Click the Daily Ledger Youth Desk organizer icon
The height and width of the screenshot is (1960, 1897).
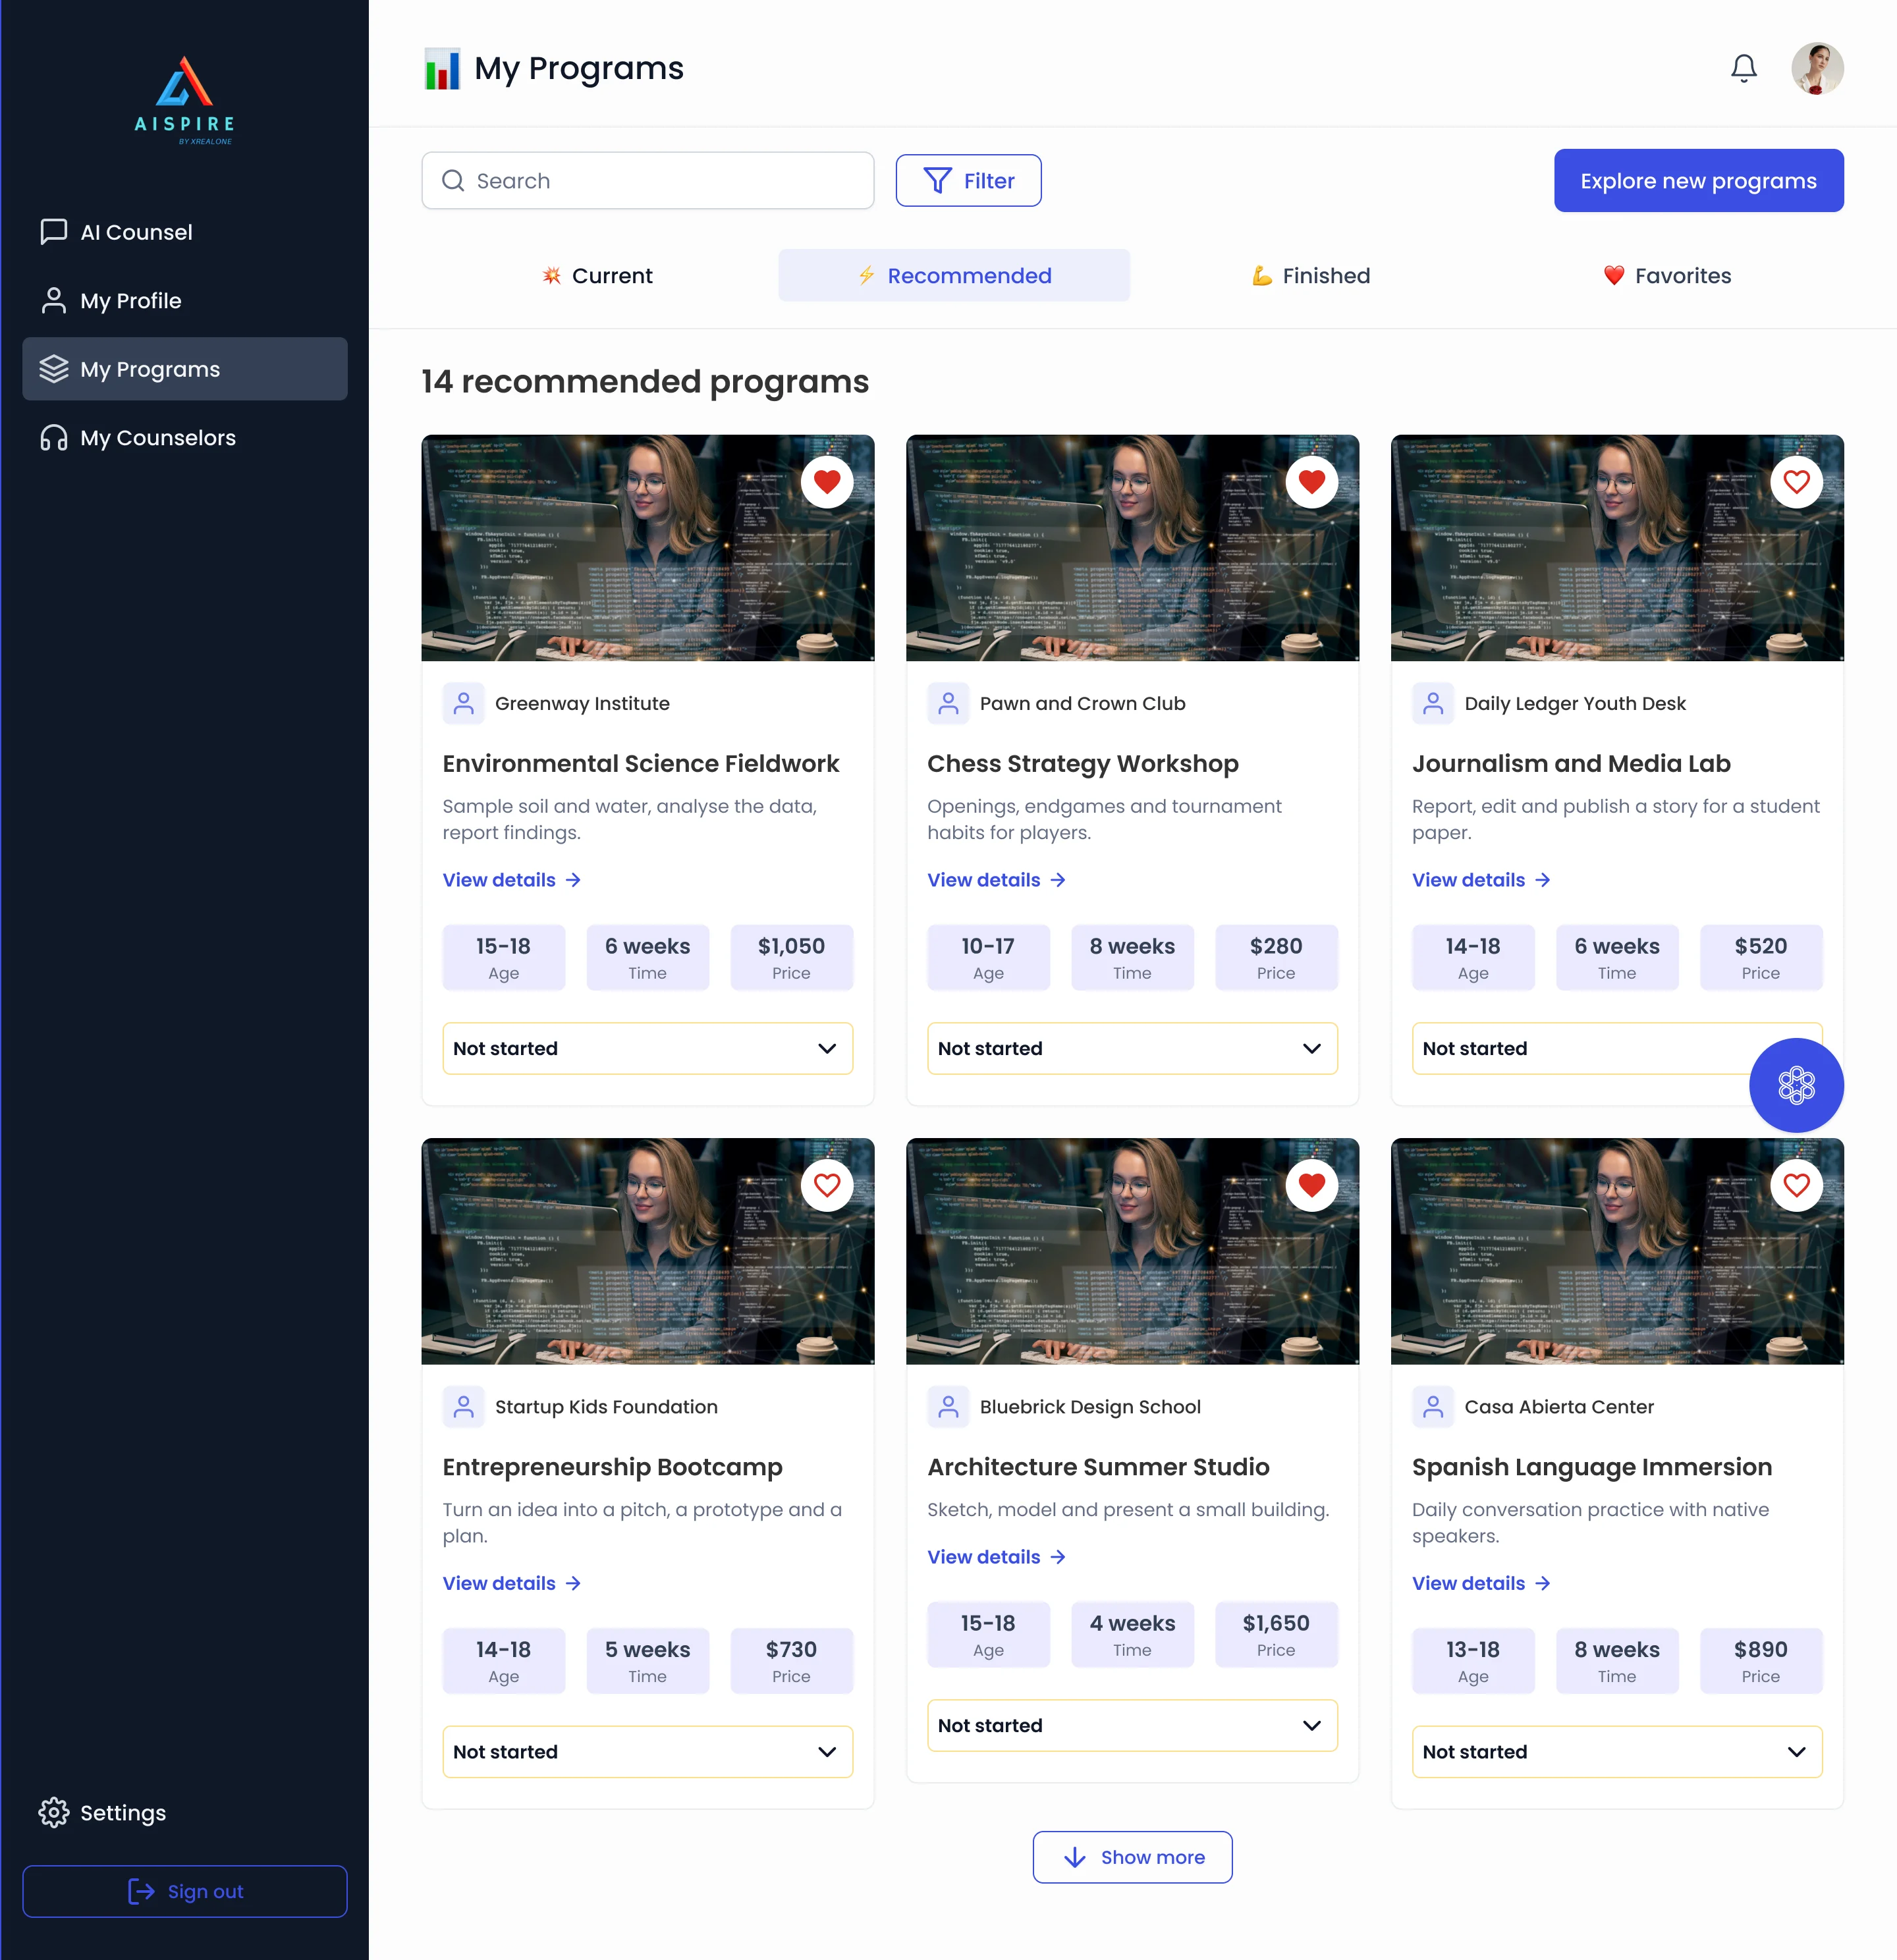tap(1433, 704)
